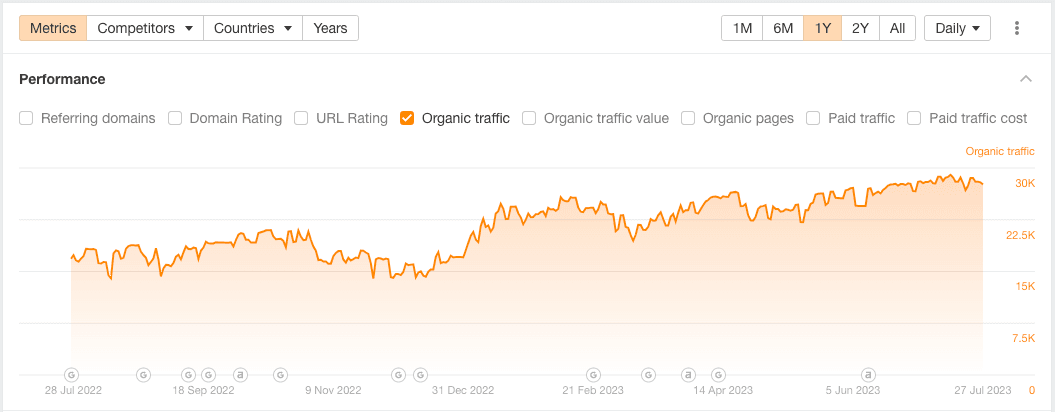Click the G marker above 21 Feb 2023
The height and width of the screenshot is (412, 1055).
coord(594,375)
